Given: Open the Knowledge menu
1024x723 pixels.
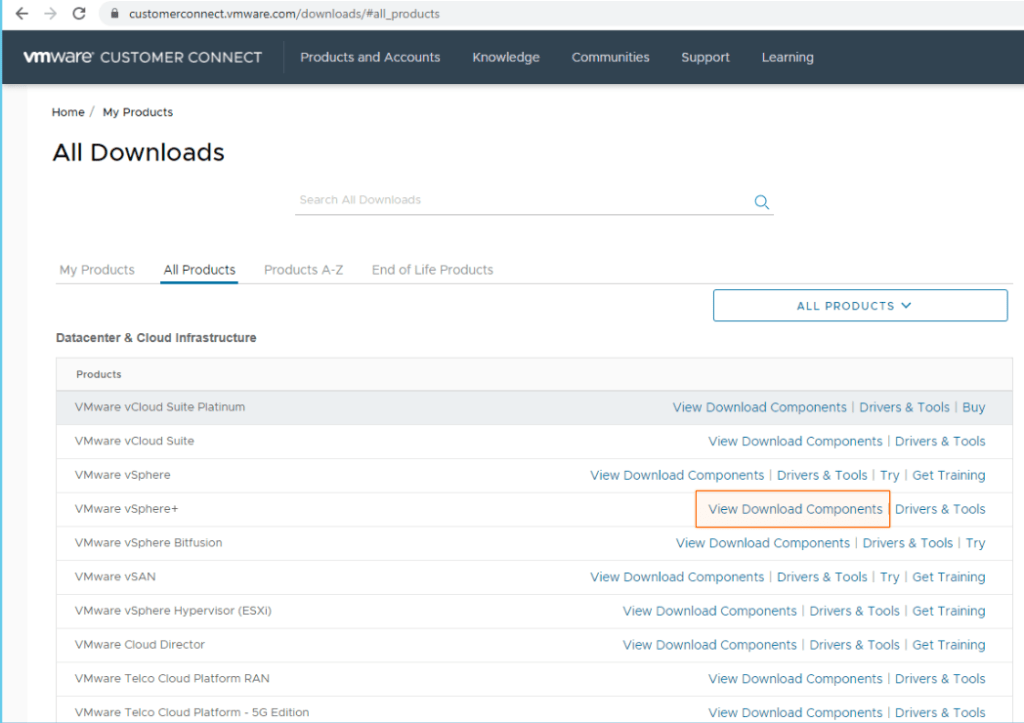Looking at the screenshot, I should 506,57.
